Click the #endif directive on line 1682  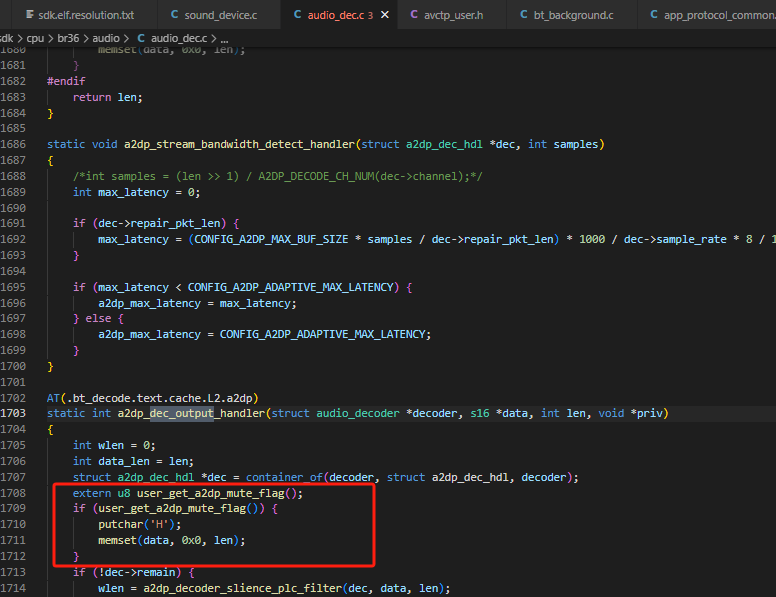66,81
